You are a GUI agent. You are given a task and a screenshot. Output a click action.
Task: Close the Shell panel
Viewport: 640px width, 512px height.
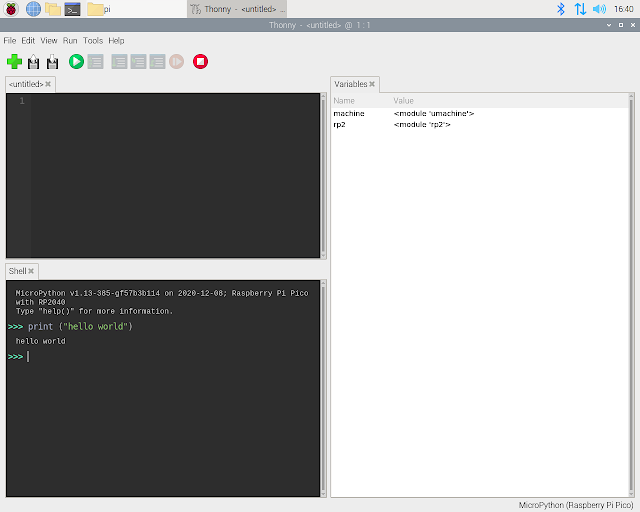click(31, 271)
